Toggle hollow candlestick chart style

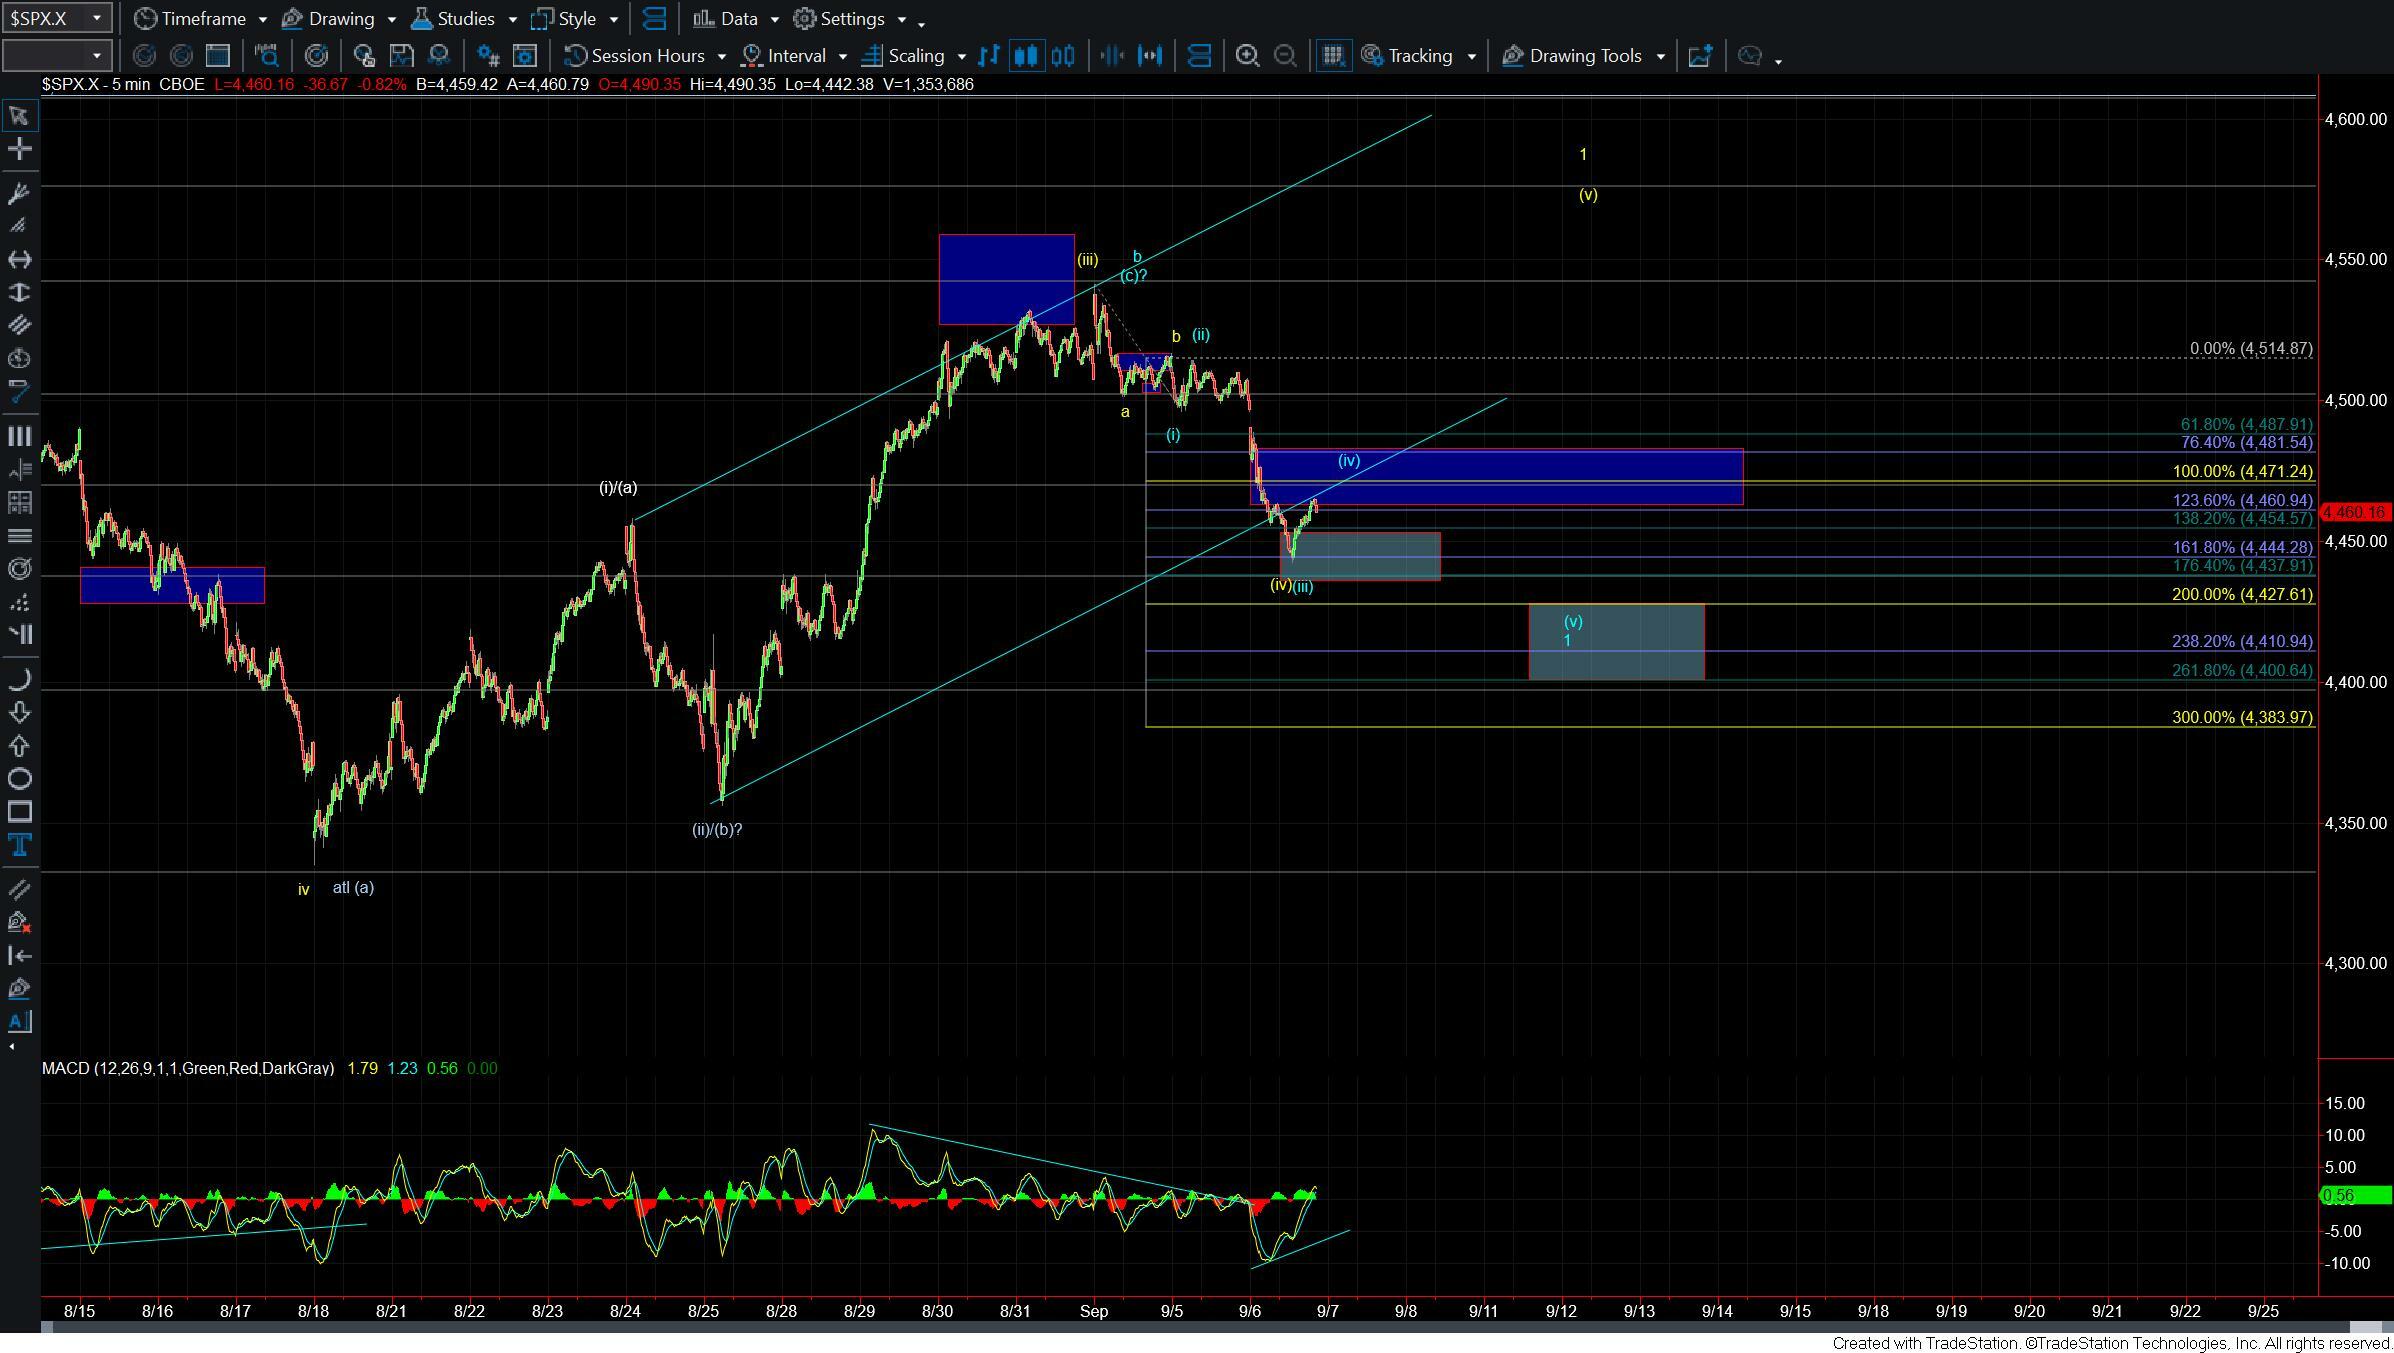tap(1063, 56)
